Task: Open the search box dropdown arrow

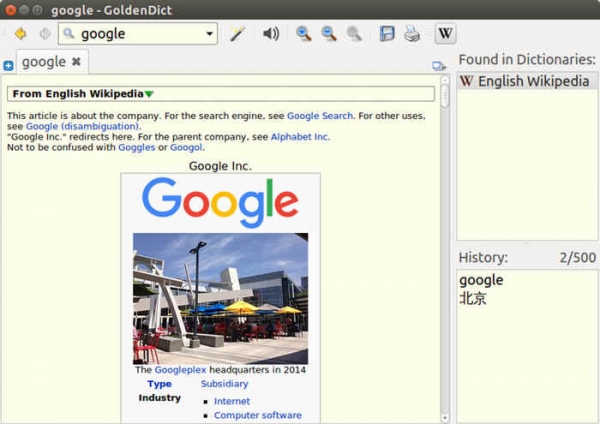Action: 209,34
